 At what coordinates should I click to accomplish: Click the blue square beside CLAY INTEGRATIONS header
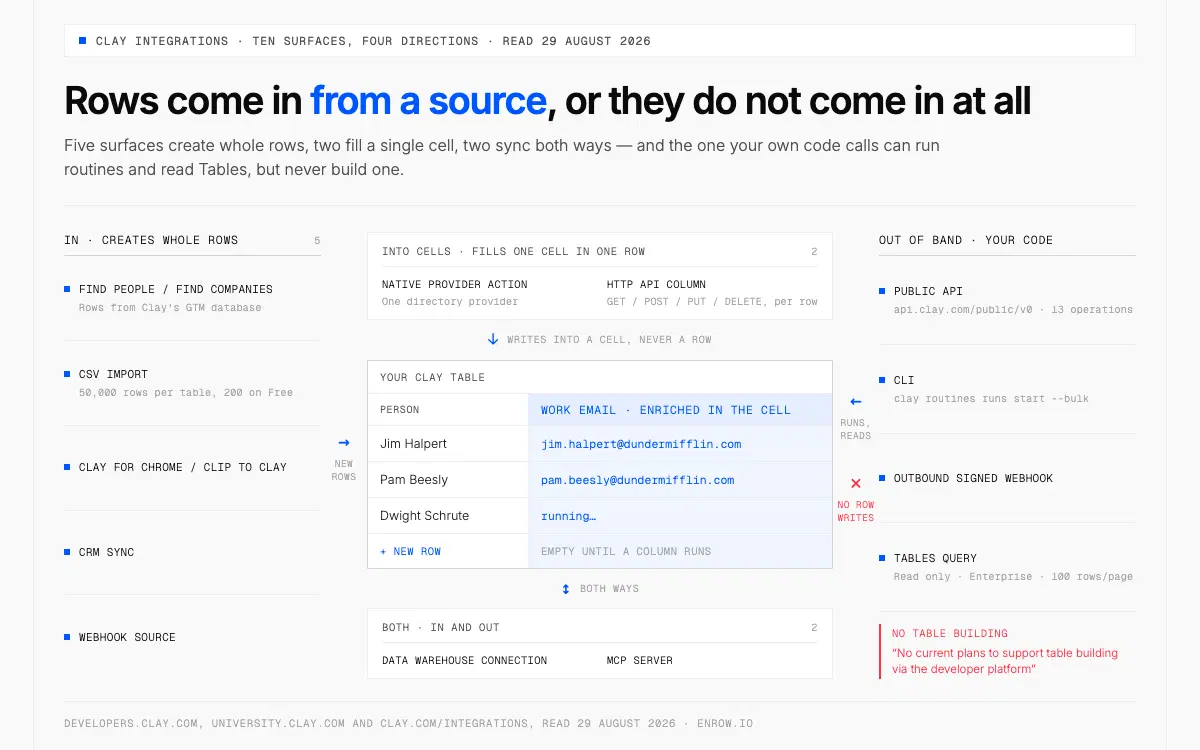83,41
